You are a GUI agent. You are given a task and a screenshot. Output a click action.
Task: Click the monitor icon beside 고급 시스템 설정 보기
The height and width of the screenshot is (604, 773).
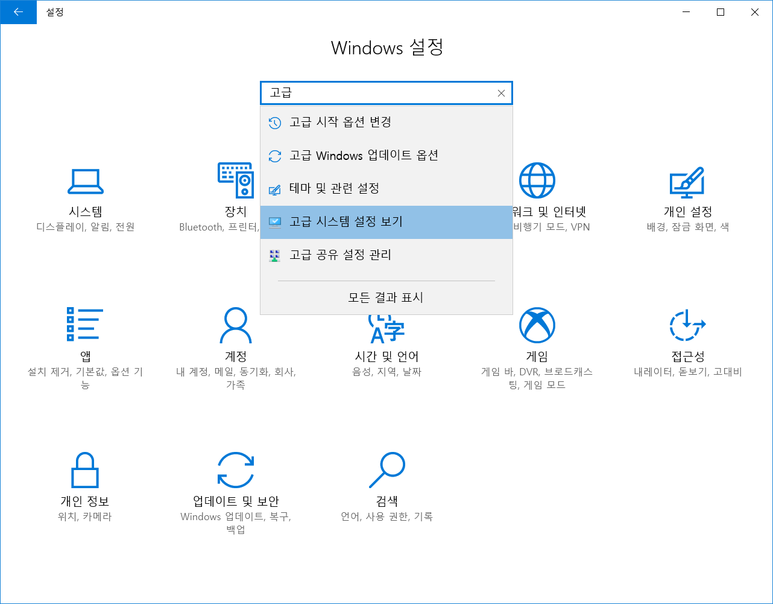(x=275, y=222)
